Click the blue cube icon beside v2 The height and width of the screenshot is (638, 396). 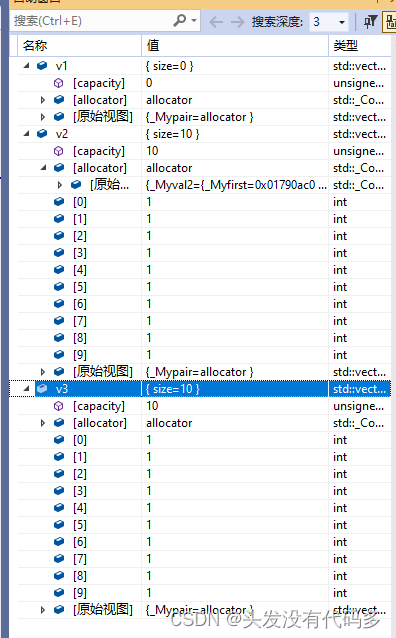click(x=42, y=133)
